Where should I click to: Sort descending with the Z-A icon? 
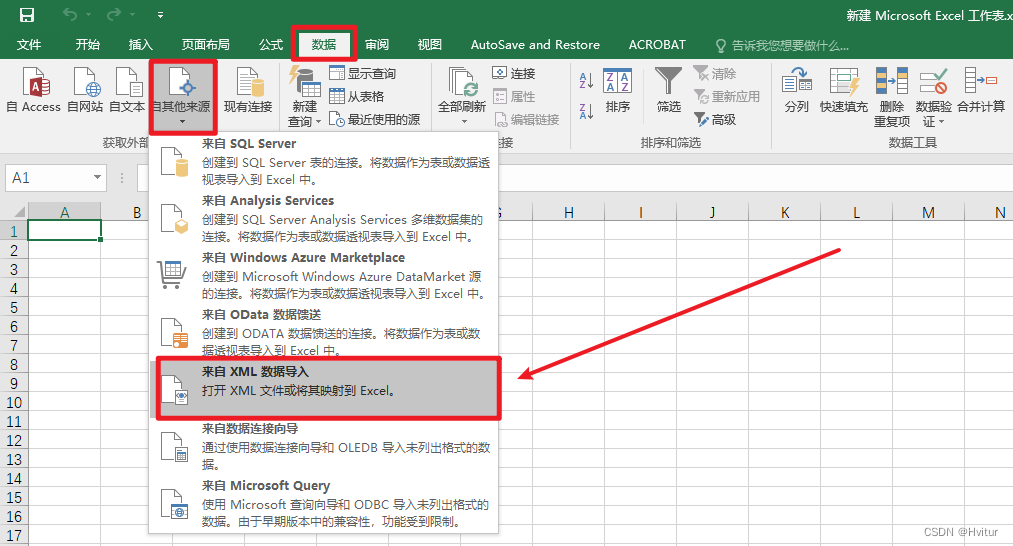(586, 111)
